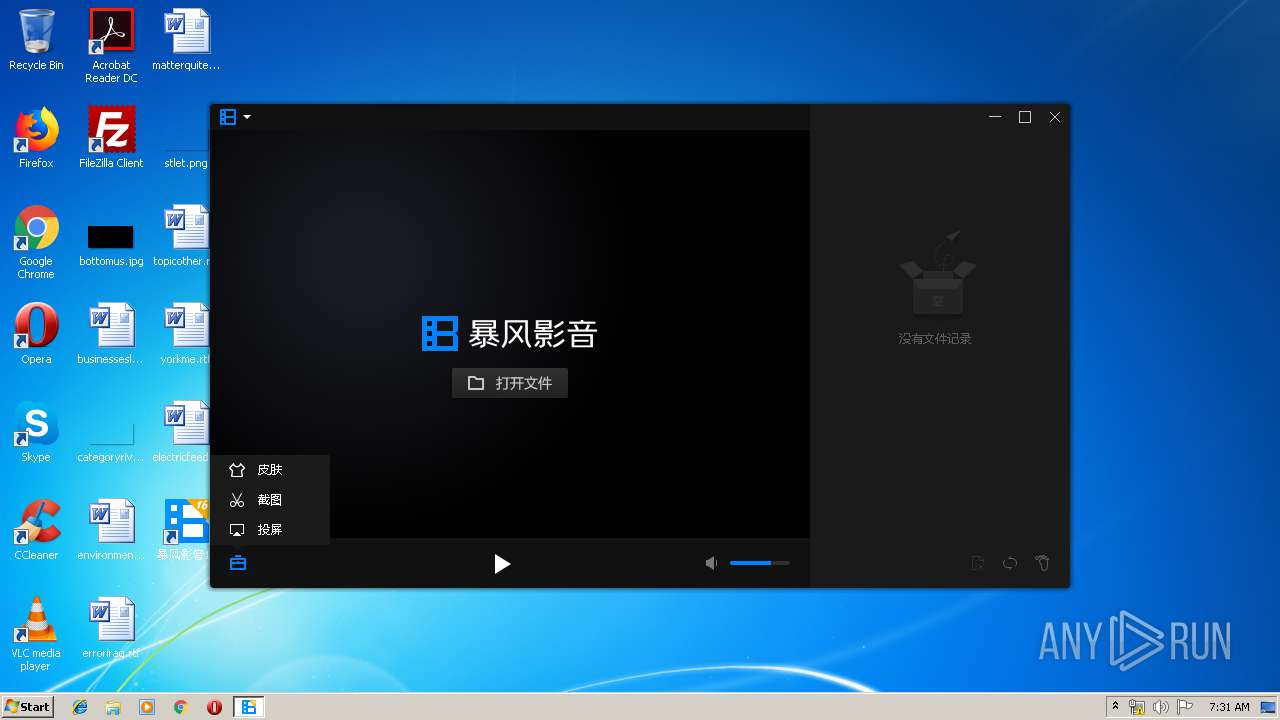This screenshot has height=720, width=1280.
Task: Open FileZilla Client desktop shortcut
Action: 111,138
